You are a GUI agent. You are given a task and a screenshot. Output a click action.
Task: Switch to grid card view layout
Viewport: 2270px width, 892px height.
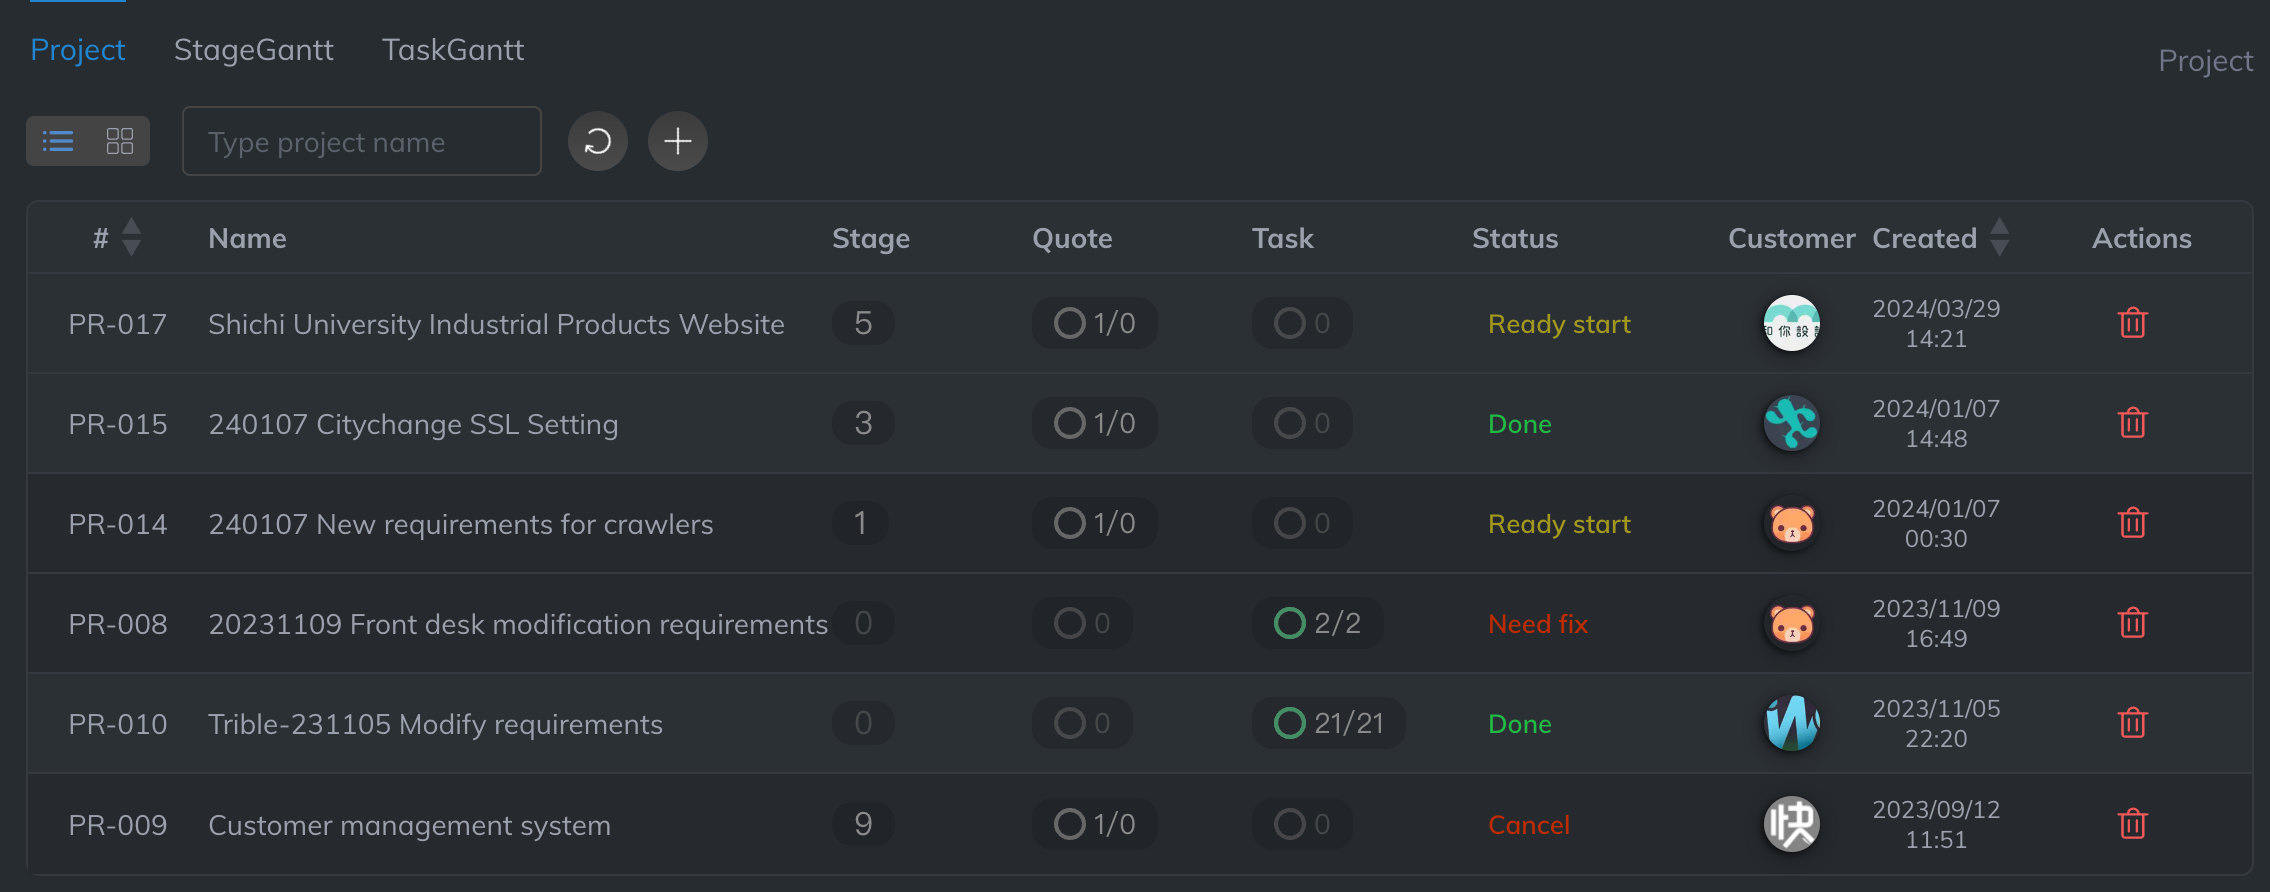click(120, 141)
